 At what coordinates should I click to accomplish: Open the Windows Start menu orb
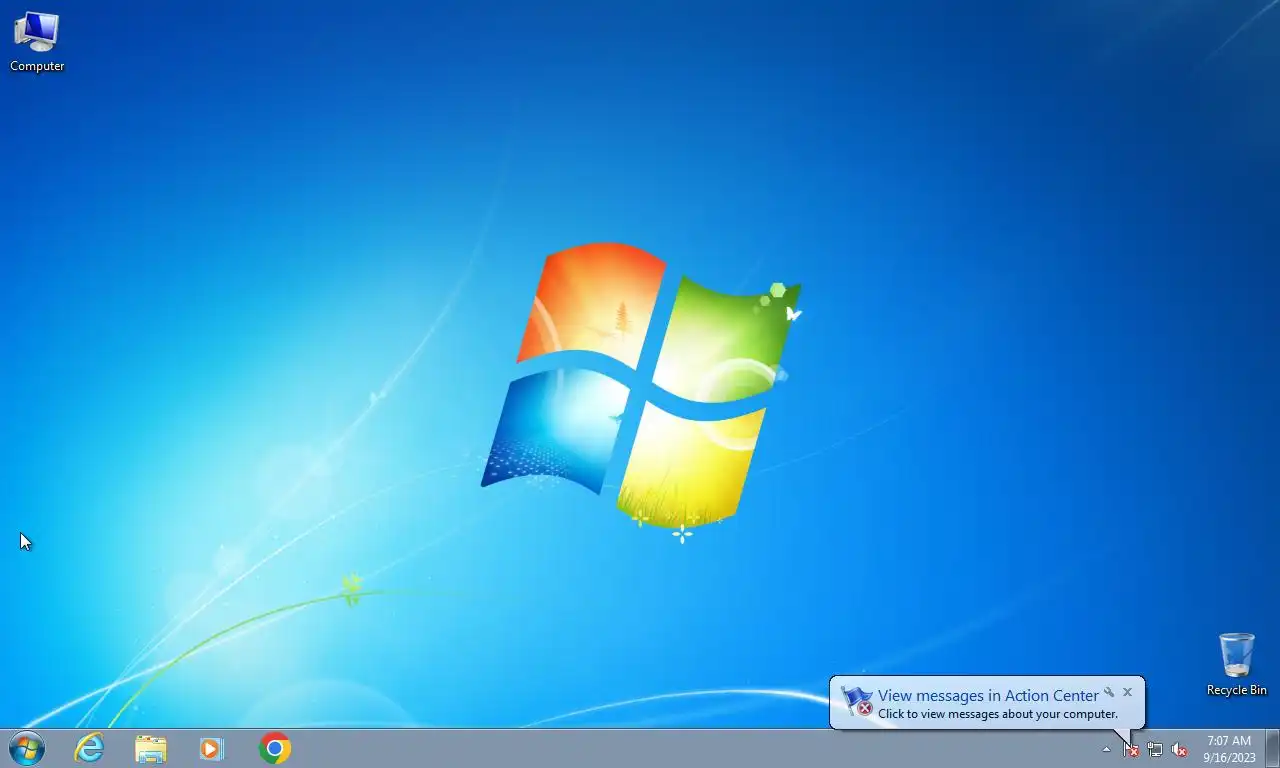(26, 748)
